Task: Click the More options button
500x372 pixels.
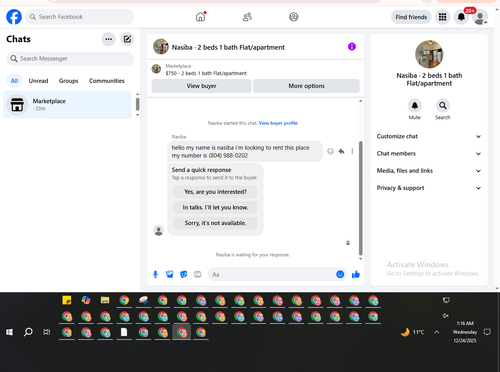Action: 306,86
